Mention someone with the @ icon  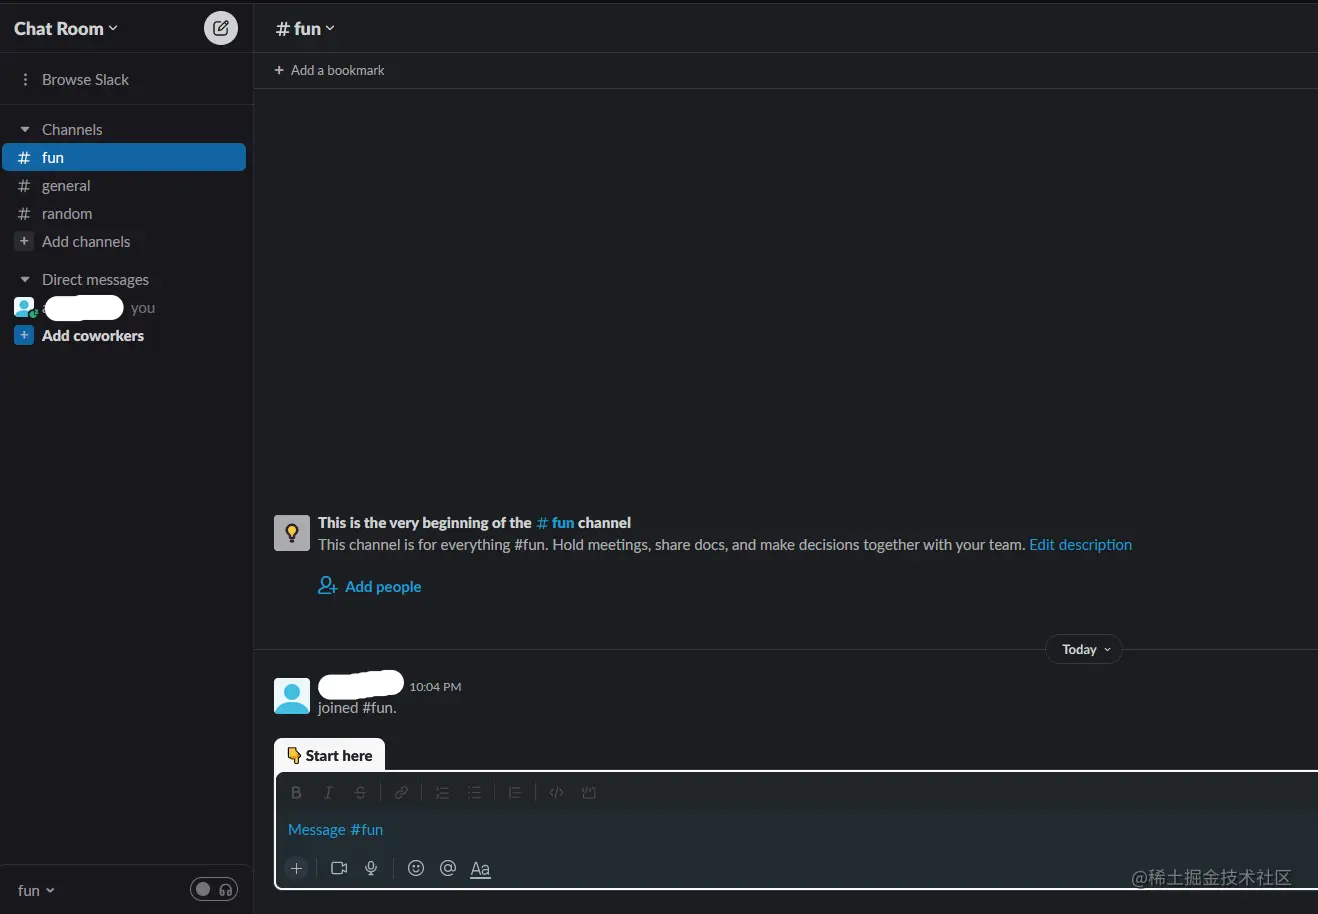[448, 869]
